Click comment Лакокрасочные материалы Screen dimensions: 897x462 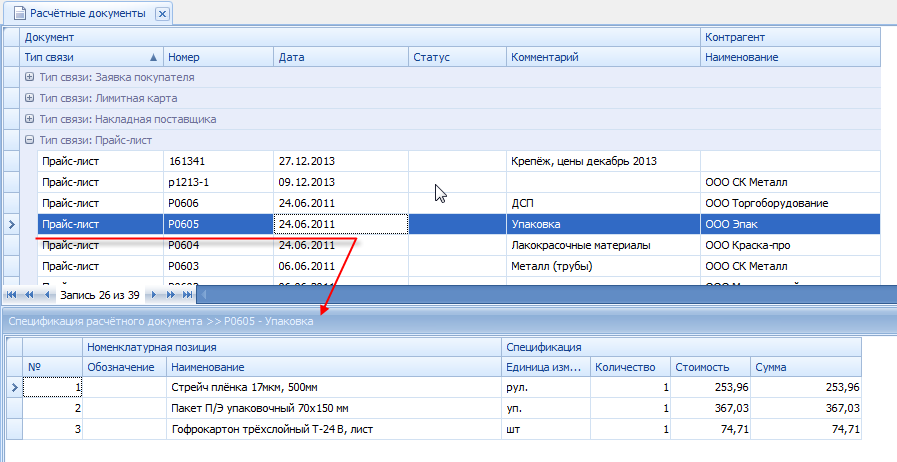(603, 245)
